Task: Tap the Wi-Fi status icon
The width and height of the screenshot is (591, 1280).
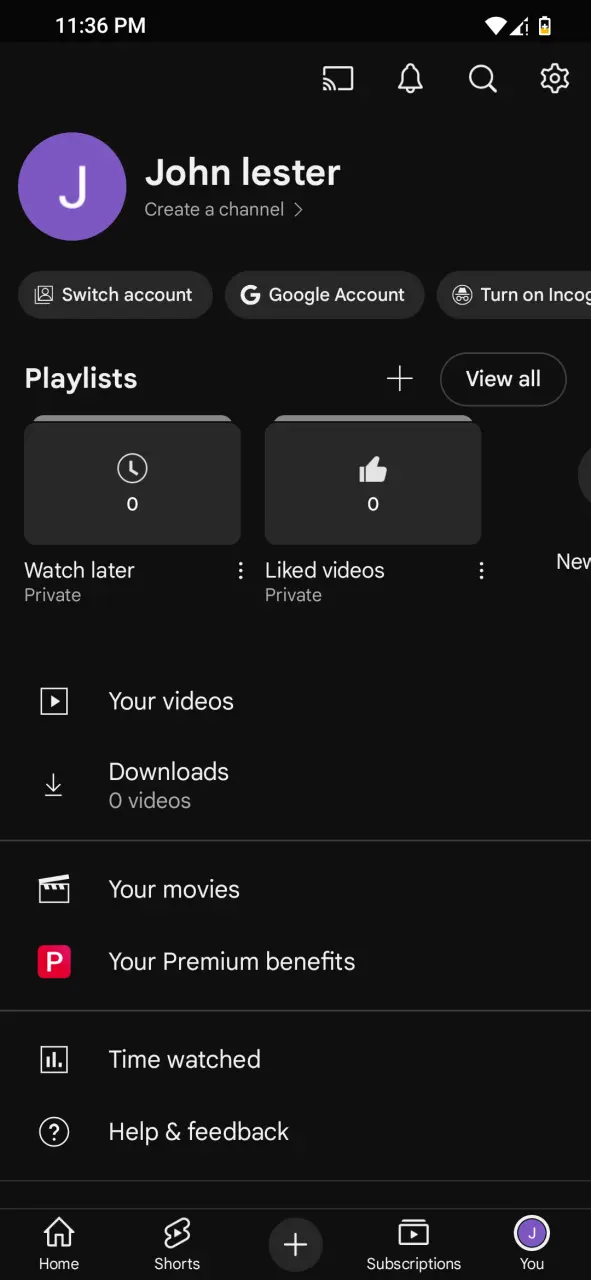Action: [x=496, y=26]
